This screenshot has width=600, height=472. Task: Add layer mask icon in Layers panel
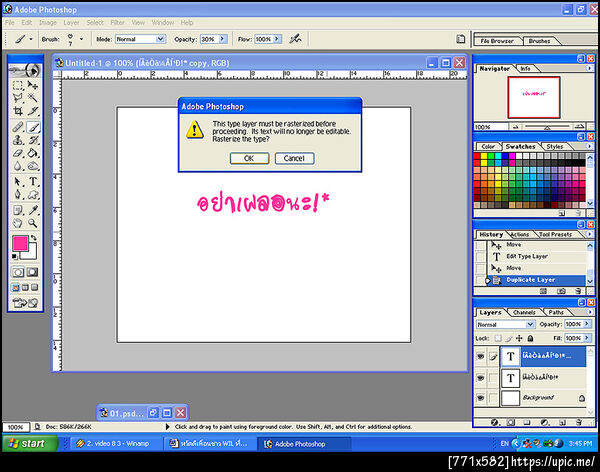click(510, 422)
